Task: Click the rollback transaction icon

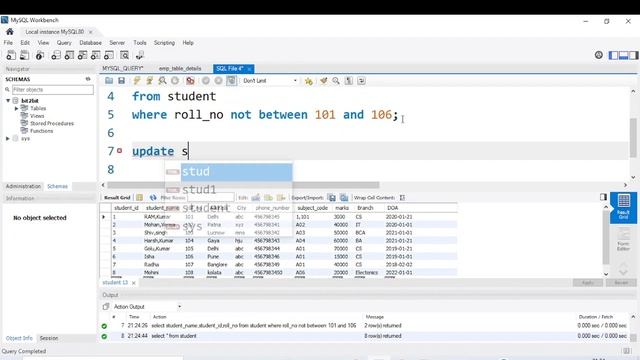Action: pyautogui.click(x=218, y=81)
